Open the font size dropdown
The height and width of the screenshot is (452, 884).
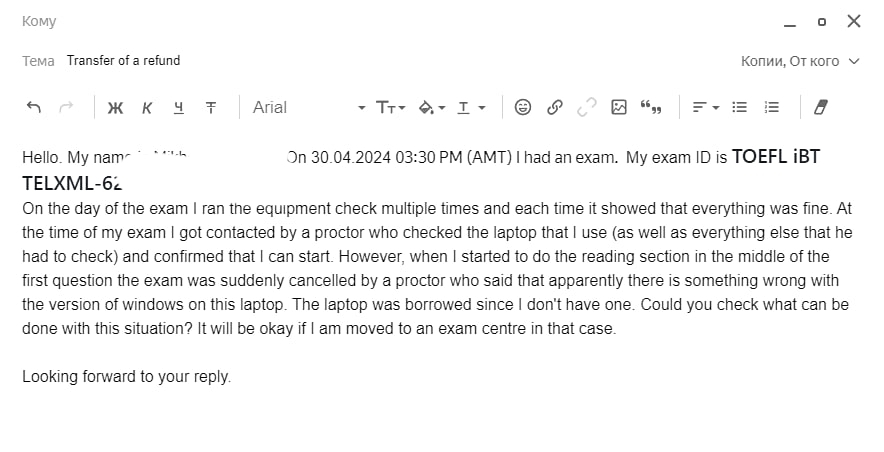tap(390, 108)
